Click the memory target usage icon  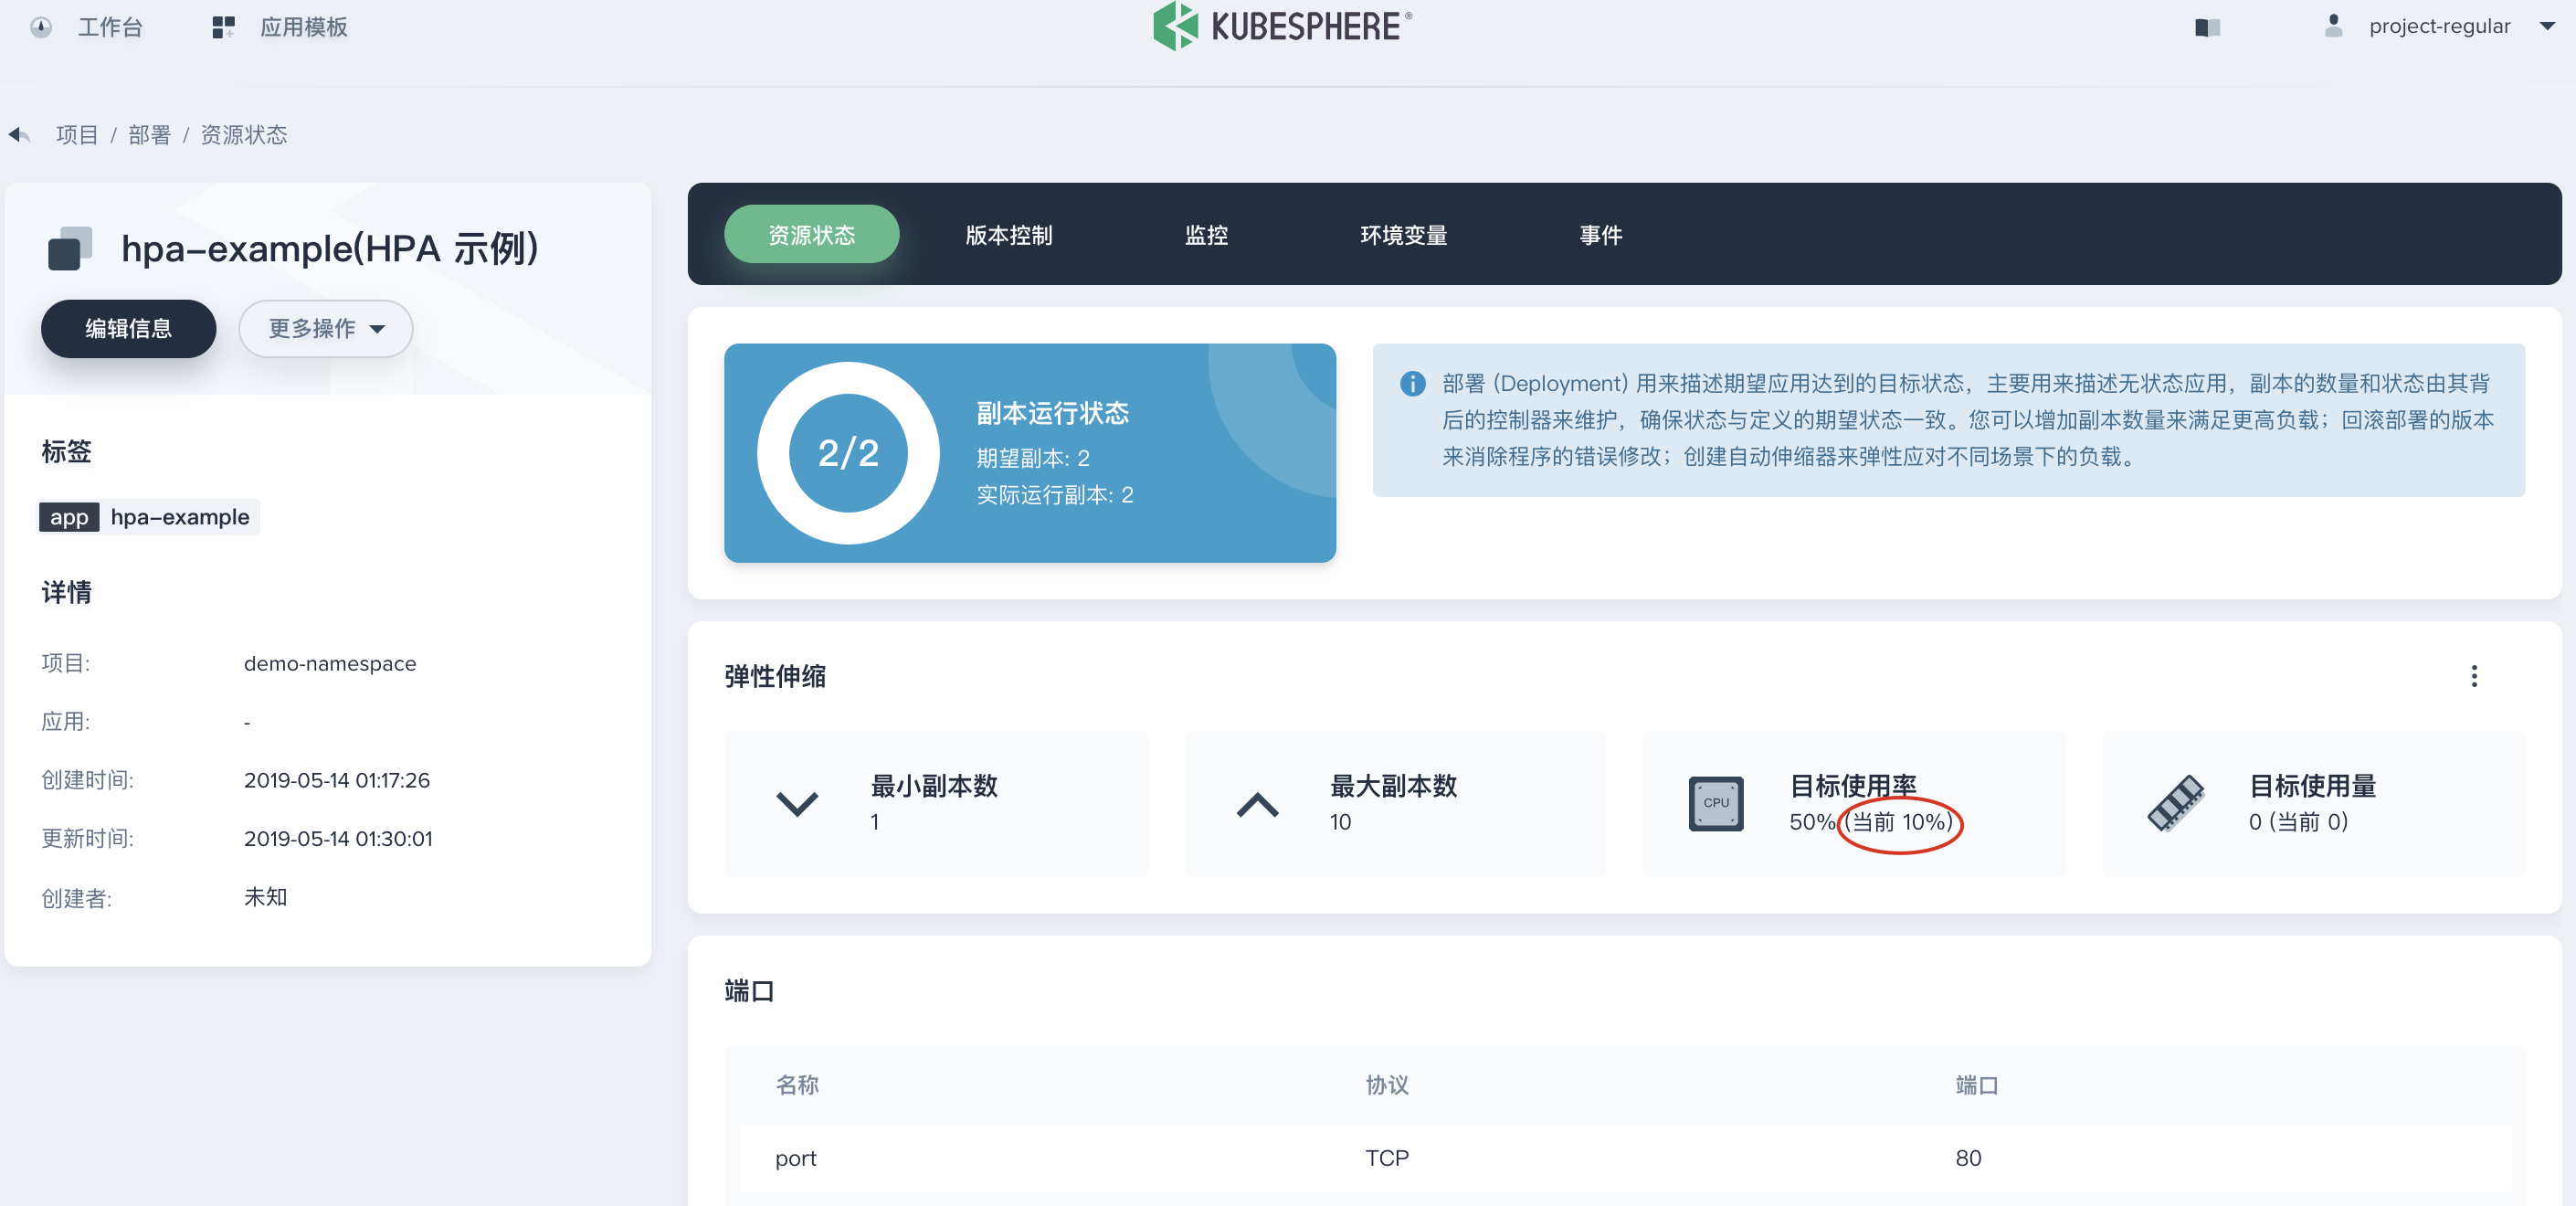(x=2175, y=803)
